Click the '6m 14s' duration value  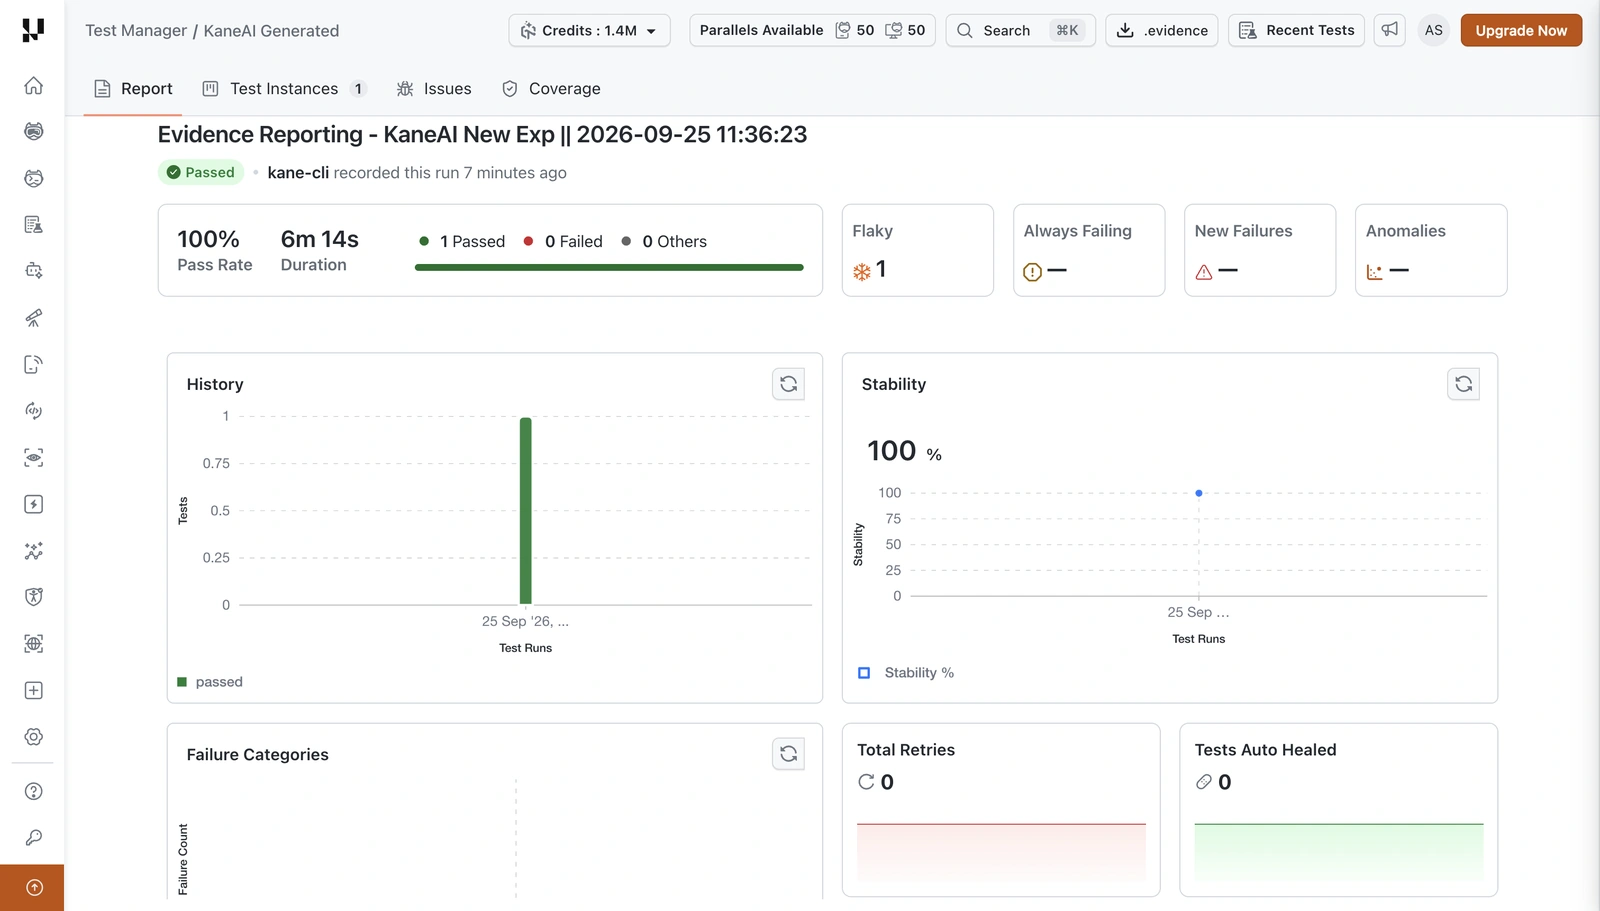pos(319,239)
